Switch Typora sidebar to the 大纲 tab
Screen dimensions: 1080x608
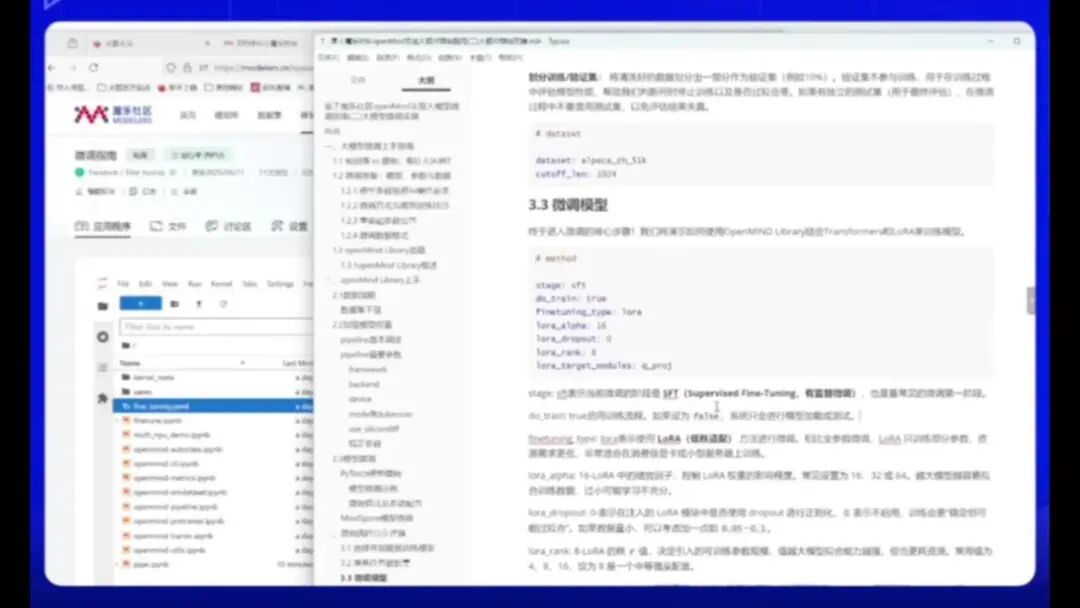click(426, 80)
